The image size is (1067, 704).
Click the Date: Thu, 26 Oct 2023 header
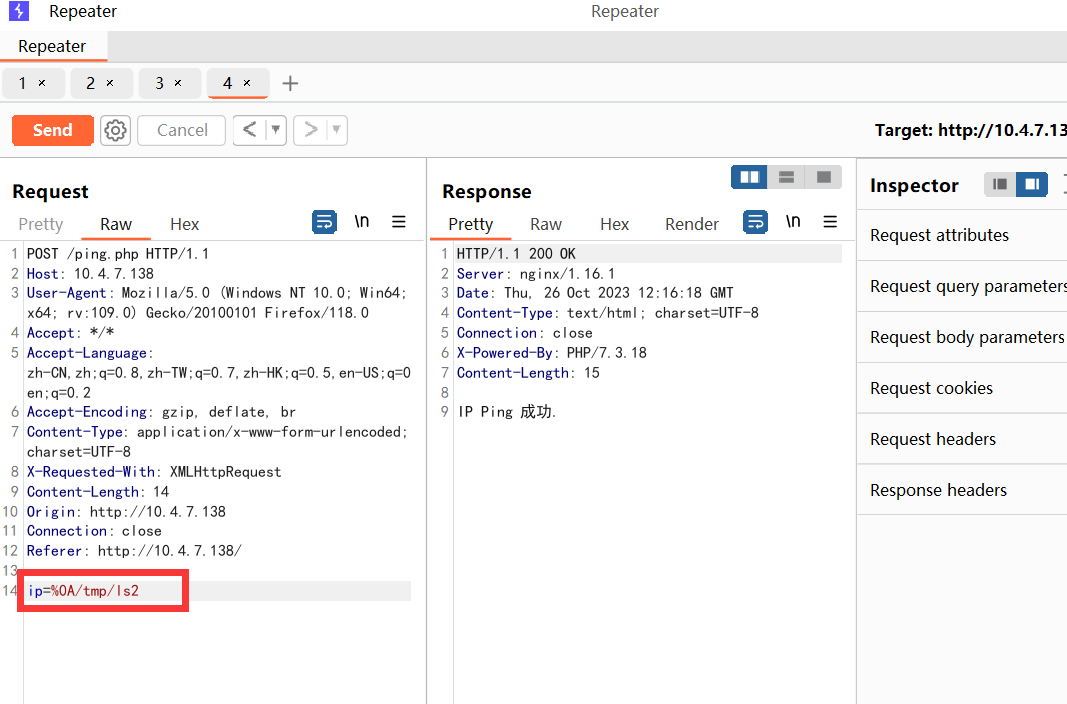(x=595, y=292)
